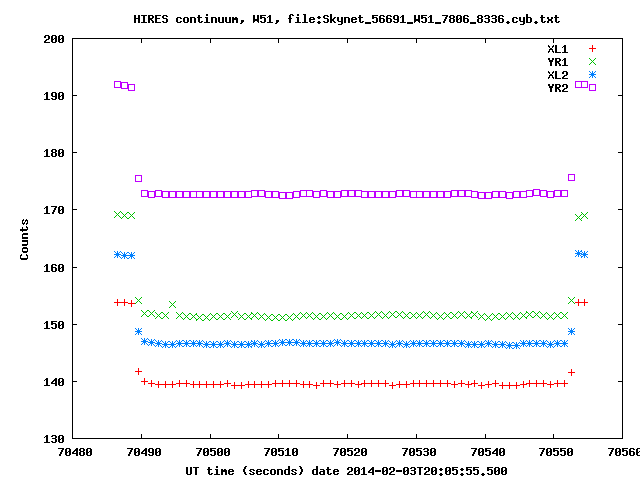Image resolution: width=640 pixels, height=480 pixels.
Task: Click the x-axis tick label 70530
Action: [419, 452]
